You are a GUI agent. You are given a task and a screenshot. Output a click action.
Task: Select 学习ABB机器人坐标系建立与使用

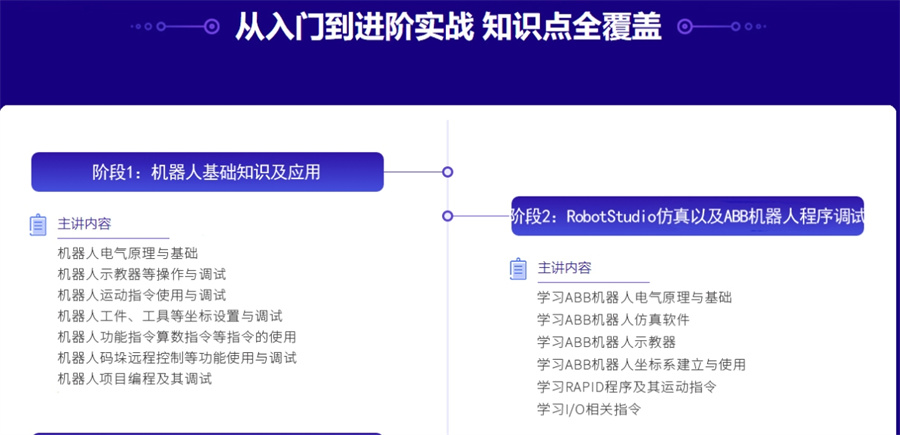[x=641, y=364]
